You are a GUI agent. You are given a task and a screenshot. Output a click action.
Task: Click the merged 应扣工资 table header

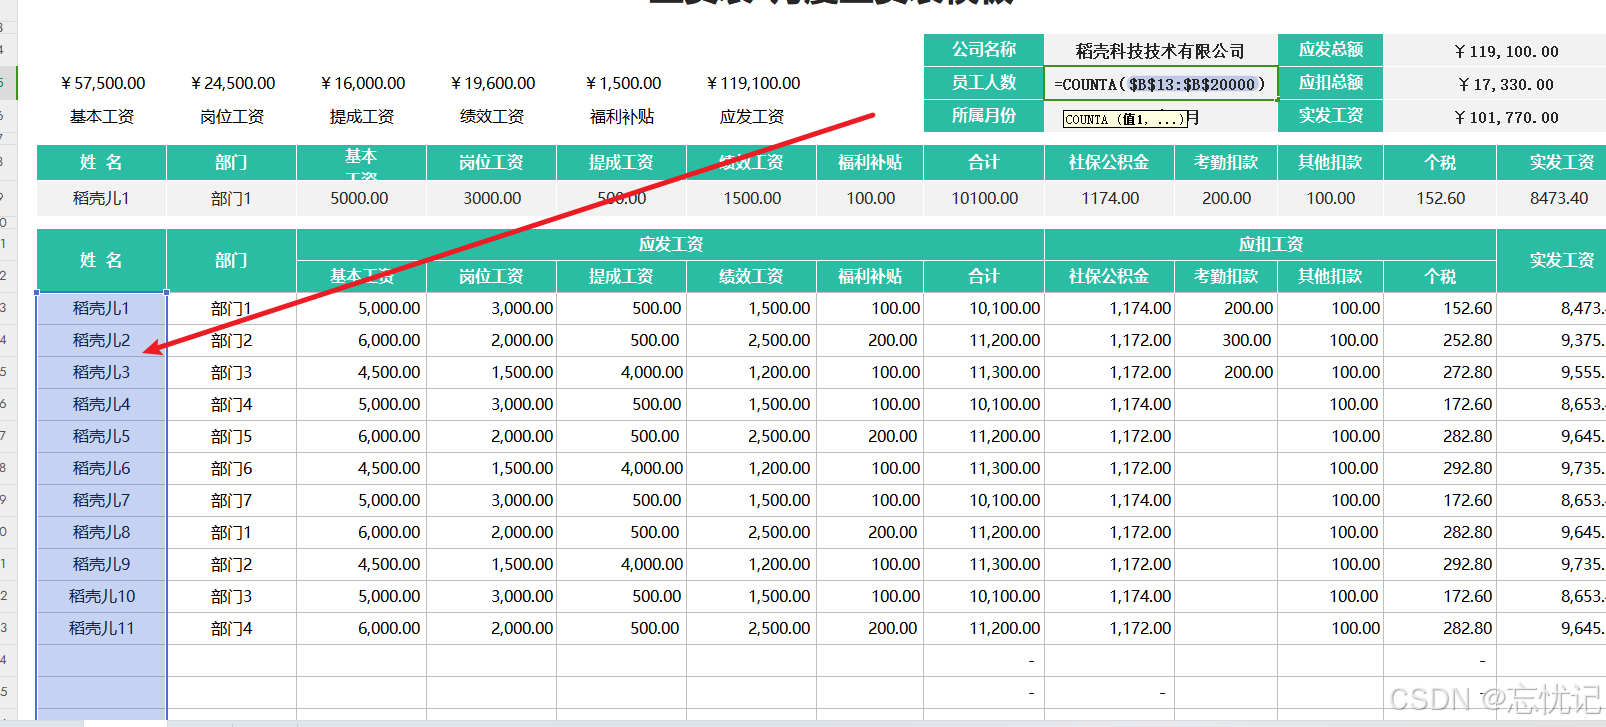(1270, 244)
